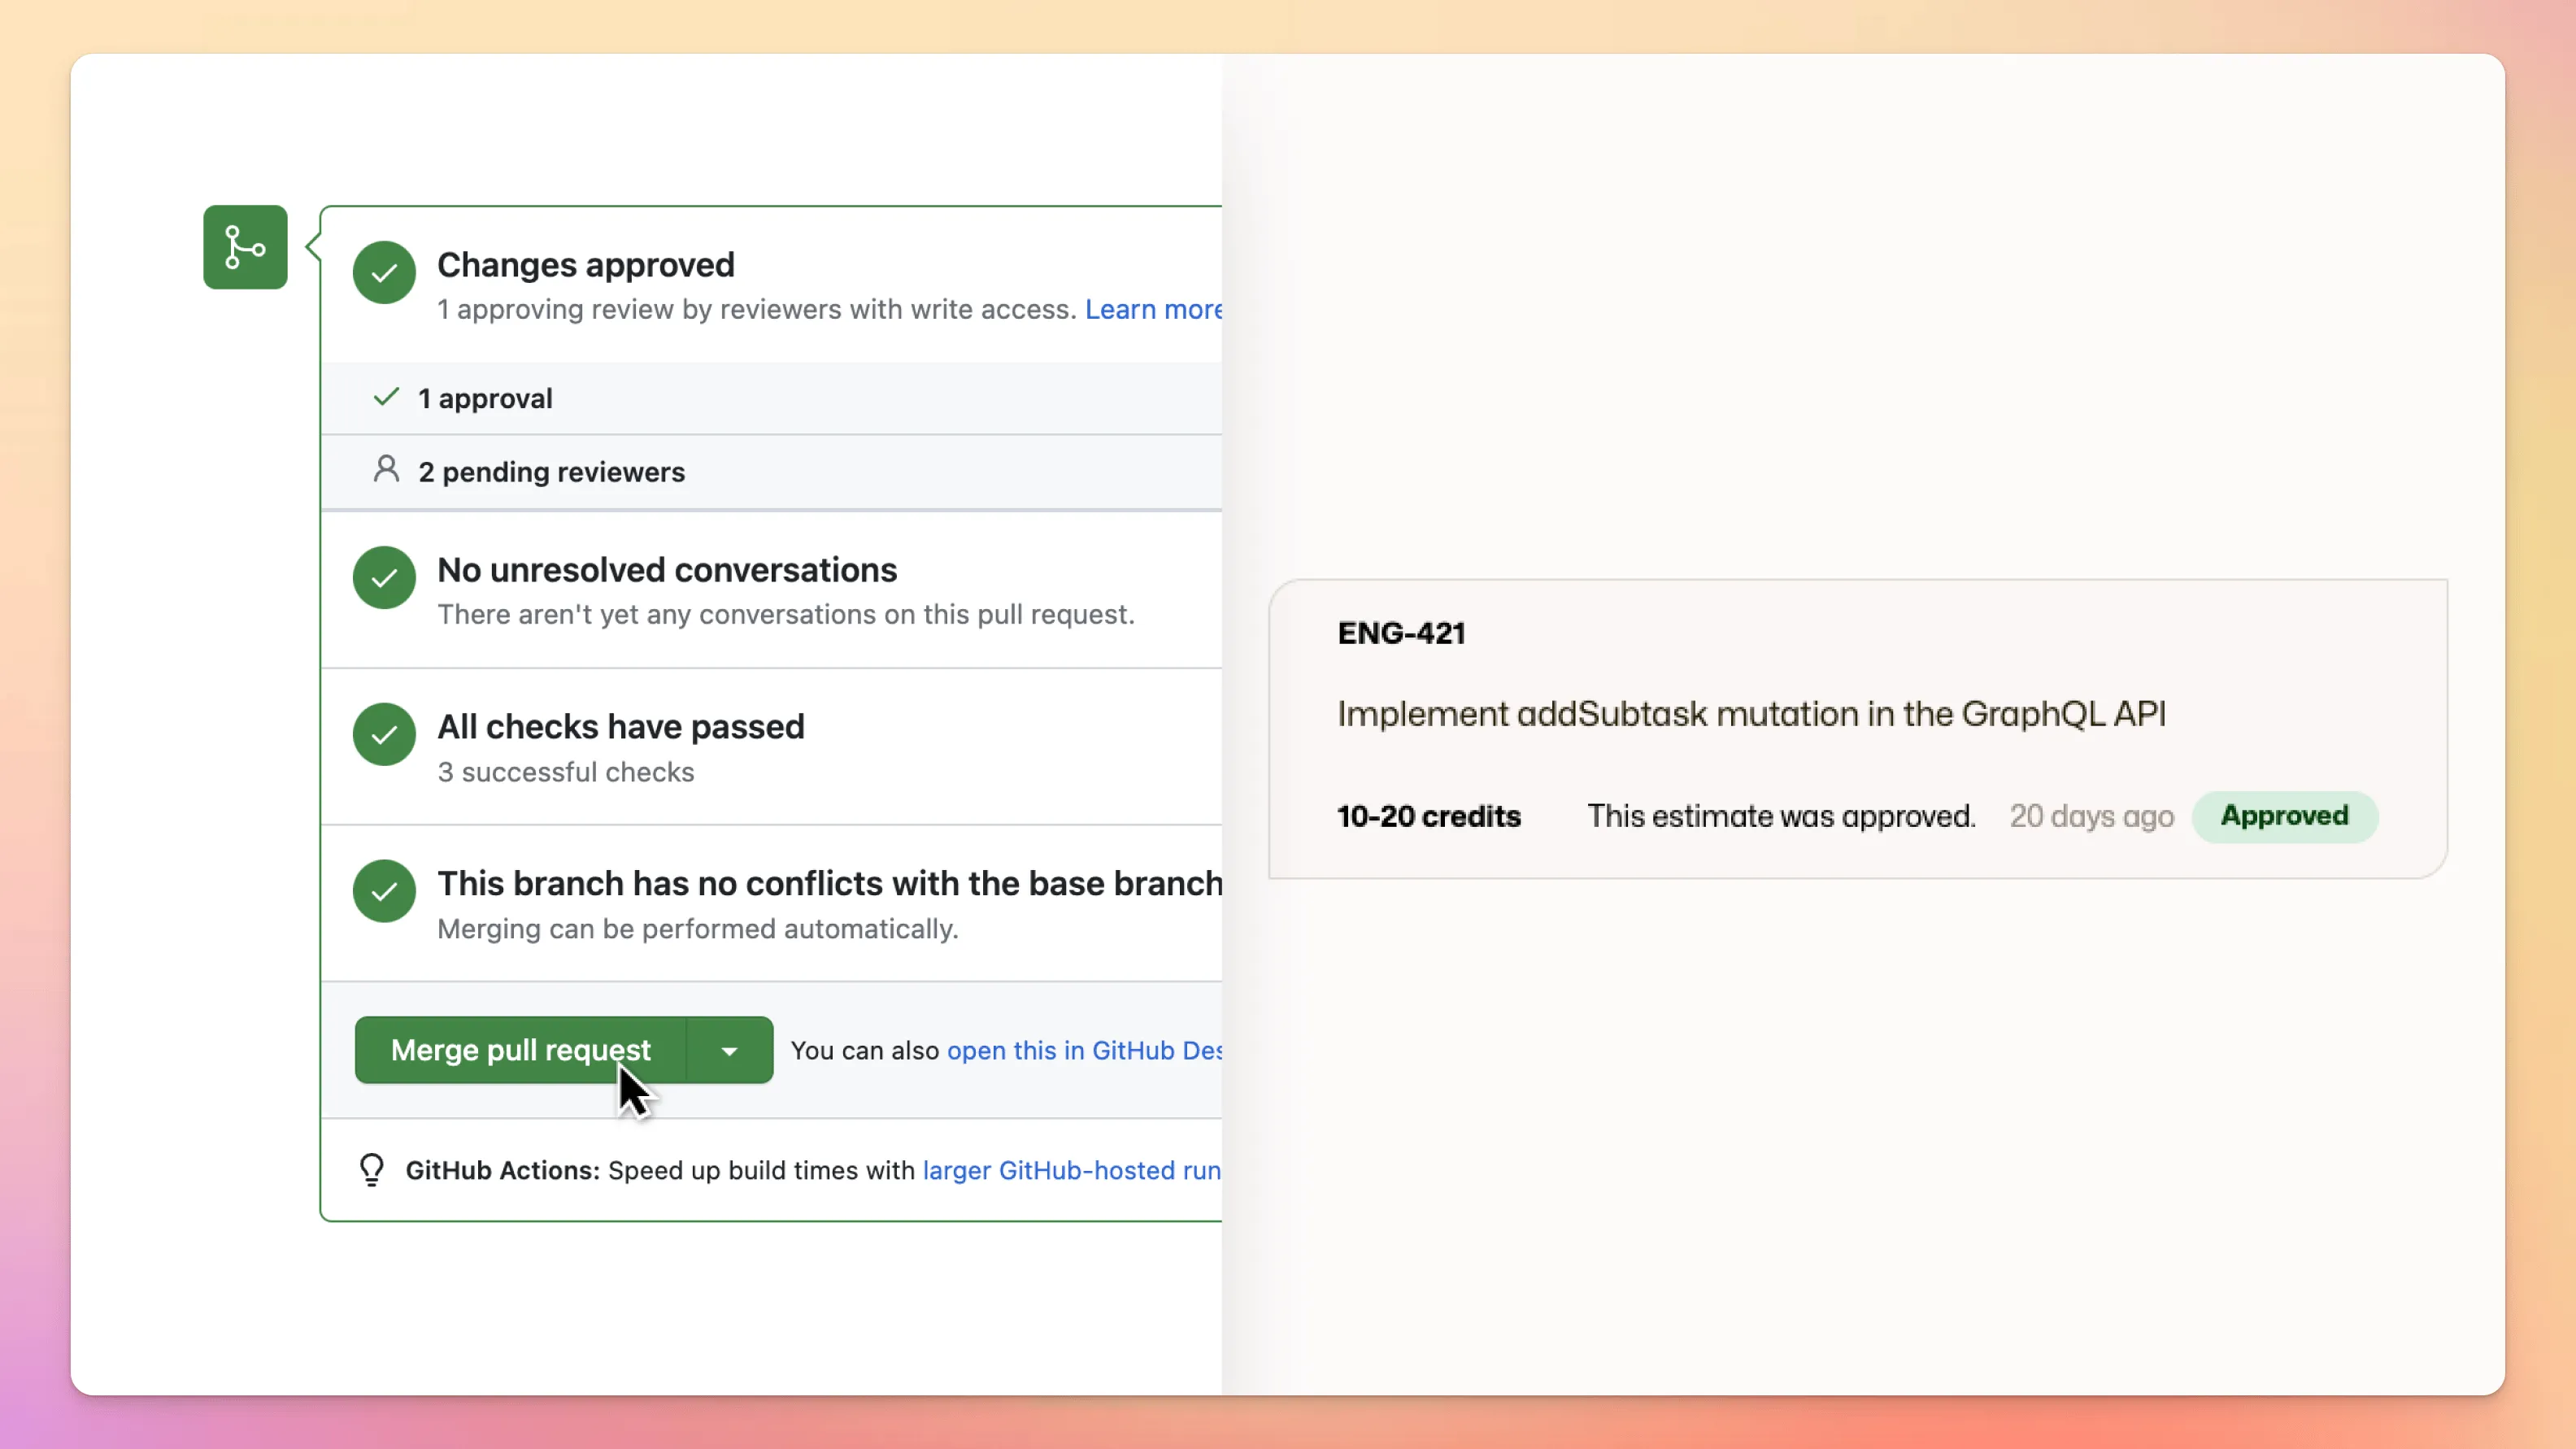
Task: Click the Changes approved checkmark icon
Action: click(x=384, y=272)
